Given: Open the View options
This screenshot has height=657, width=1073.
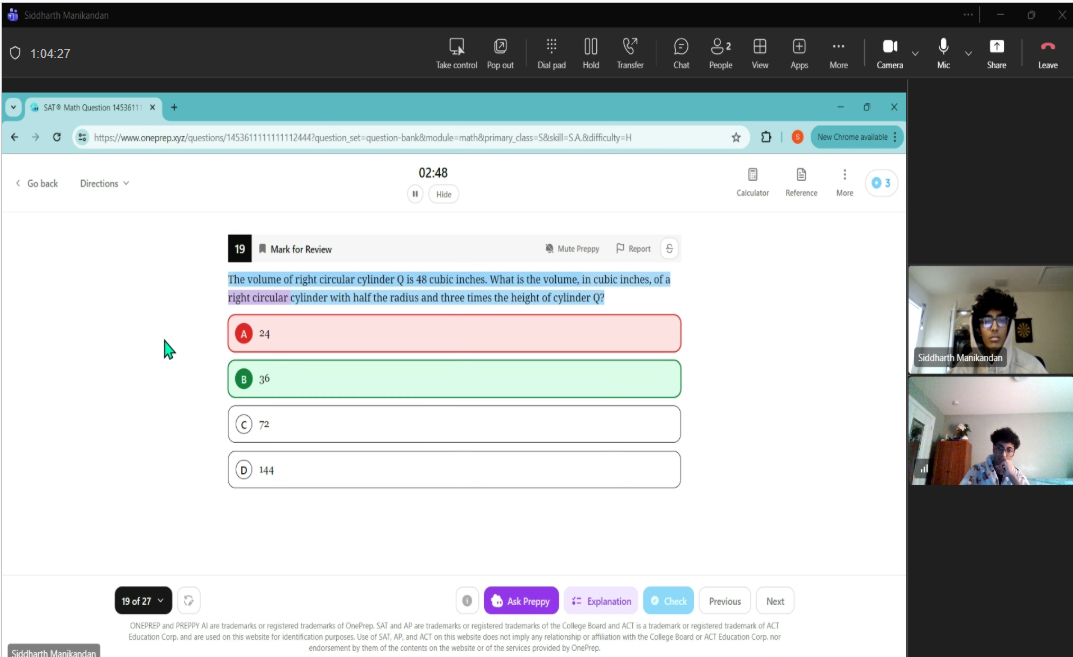Looking at the screenshot, I should pyautogui.click(x=760, y=53).
